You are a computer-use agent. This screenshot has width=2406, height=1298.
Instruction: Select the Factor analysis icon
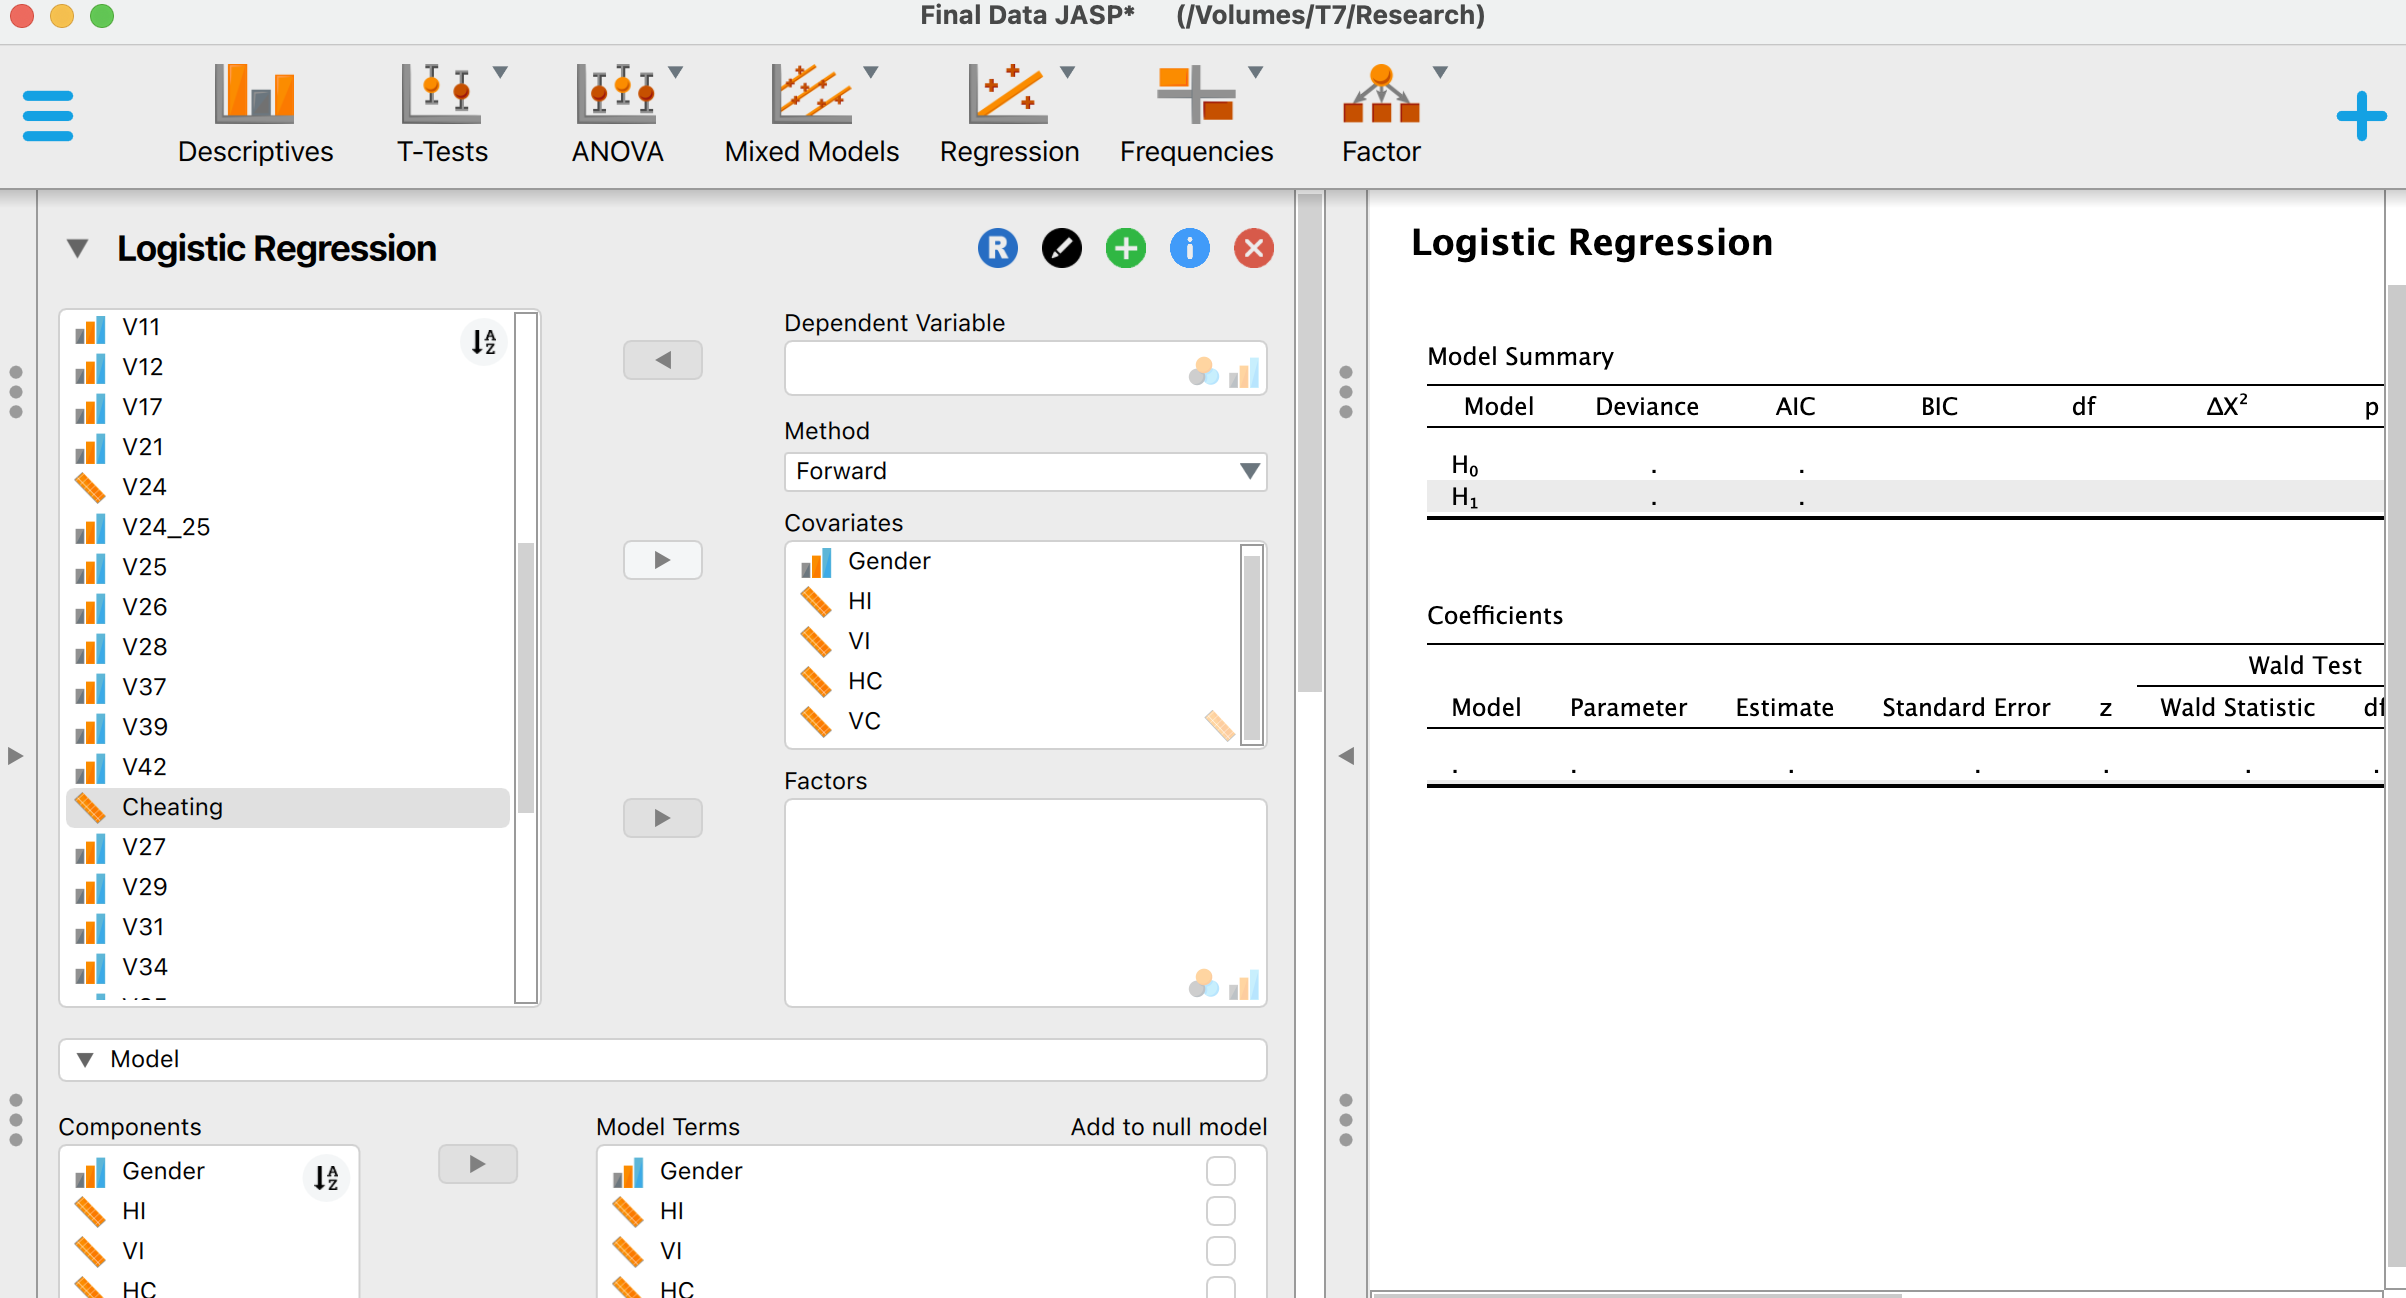pyautogui.click(x=1380, y=110)
